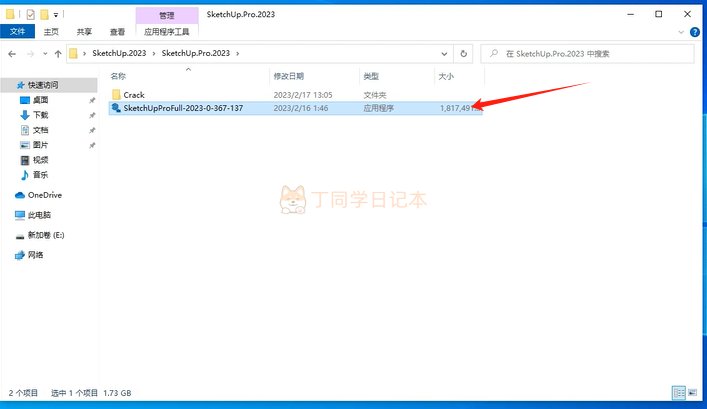
Task: Sort by 大小 column header
Action: click(446, 76)
